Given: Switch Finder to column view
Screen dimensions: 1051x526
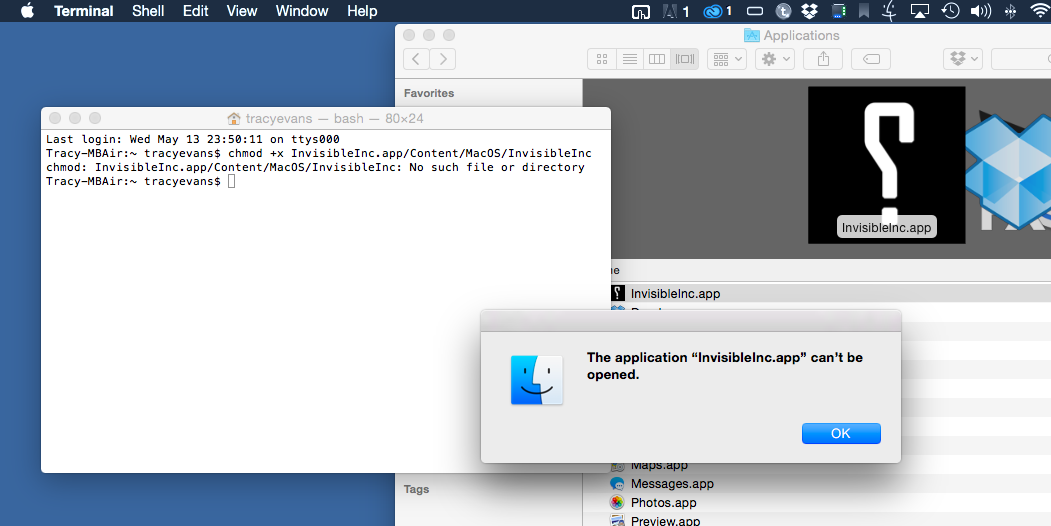Looking at the screenshot, I should [x=657, y=60].
